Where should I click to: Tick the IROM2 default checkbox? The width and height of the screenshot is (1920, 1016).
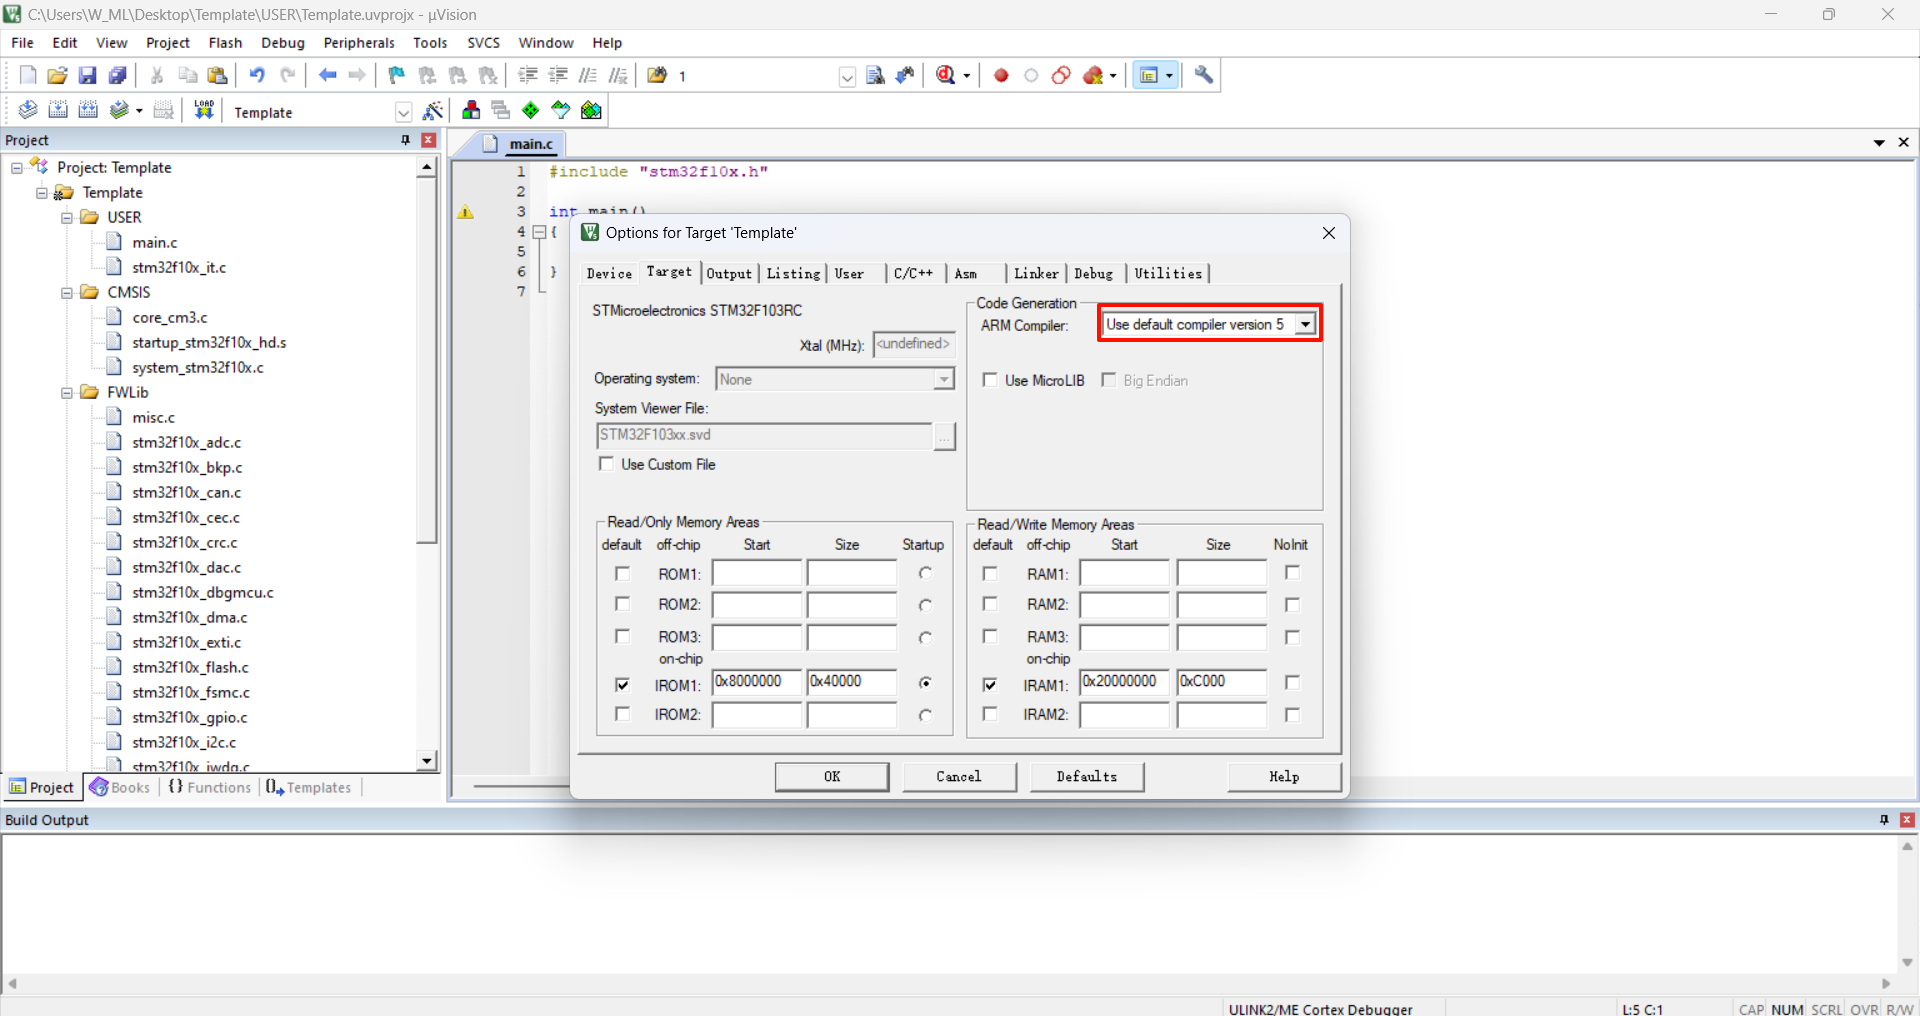pyautogui.click(x=623, y=714)
